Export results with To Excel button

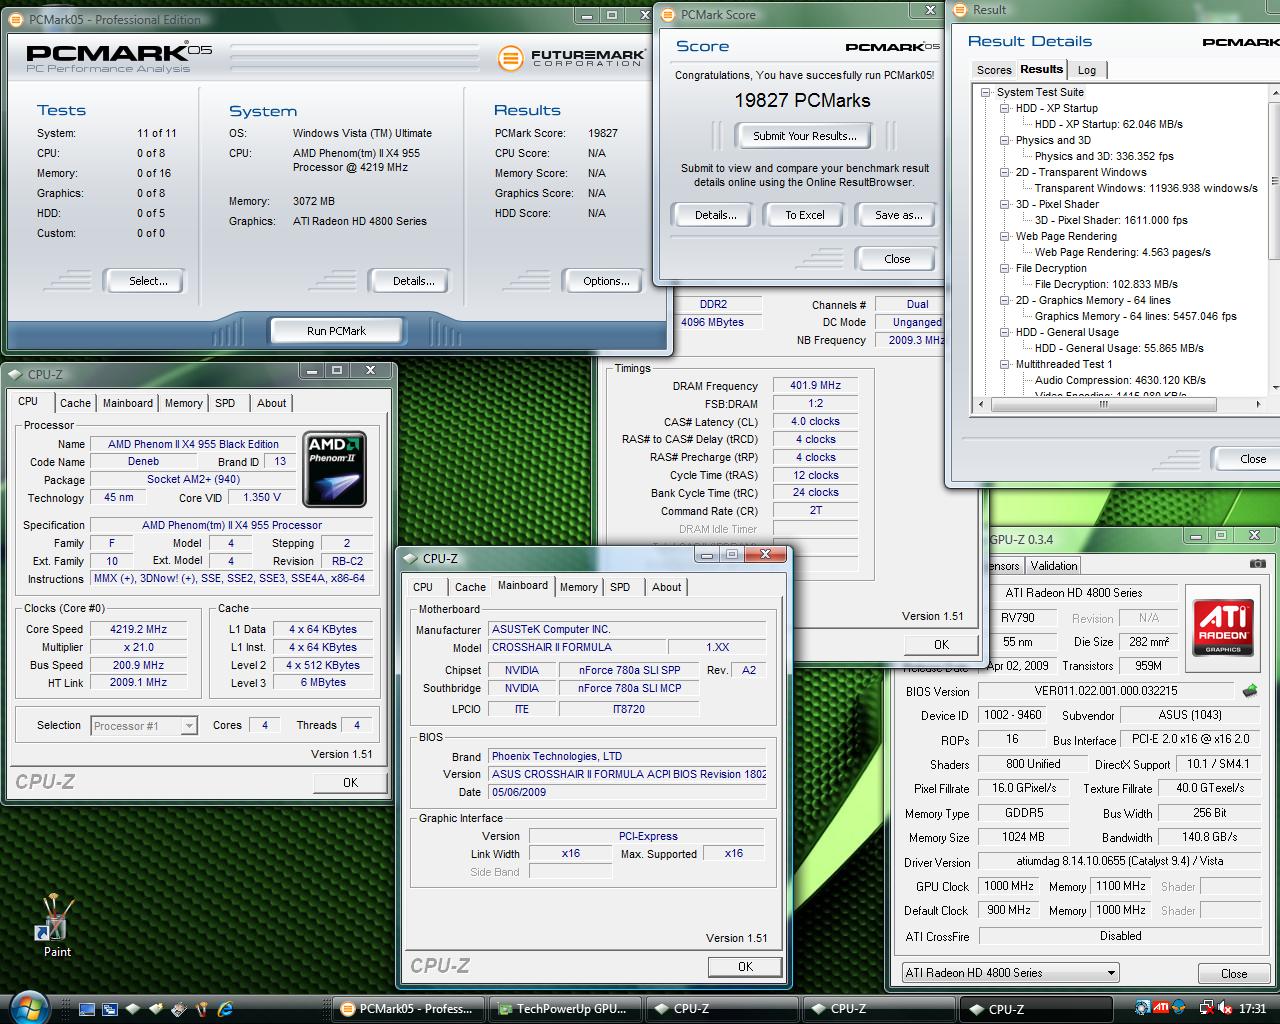[x=805, y=215]
